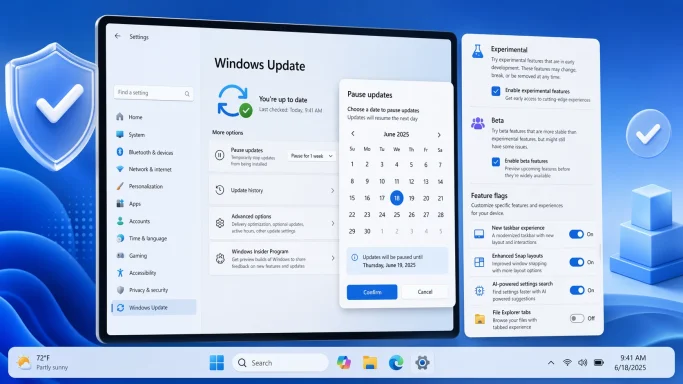
Task: Turn off New taskbar experience toggle
Action: pyautogui.click(x=576, y=234)
